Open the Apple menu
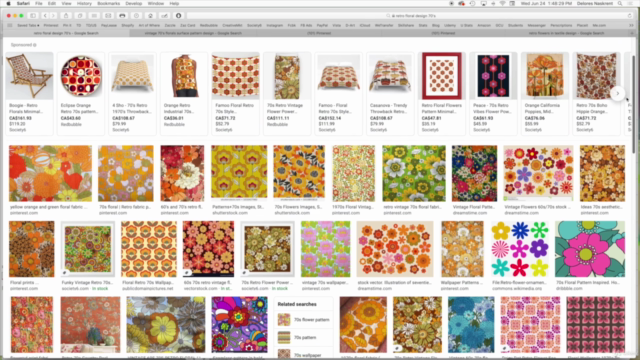Screen dimensions: 640x360 coord(8,3)
